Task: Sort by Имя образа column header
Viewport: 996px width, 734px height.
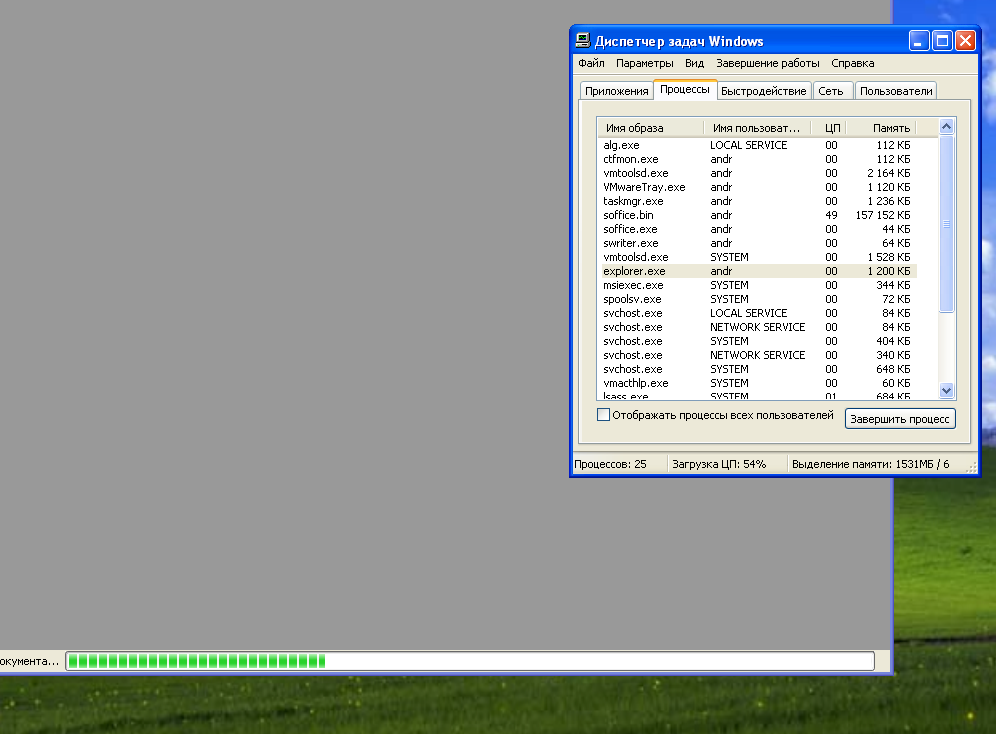Action: 650,128
